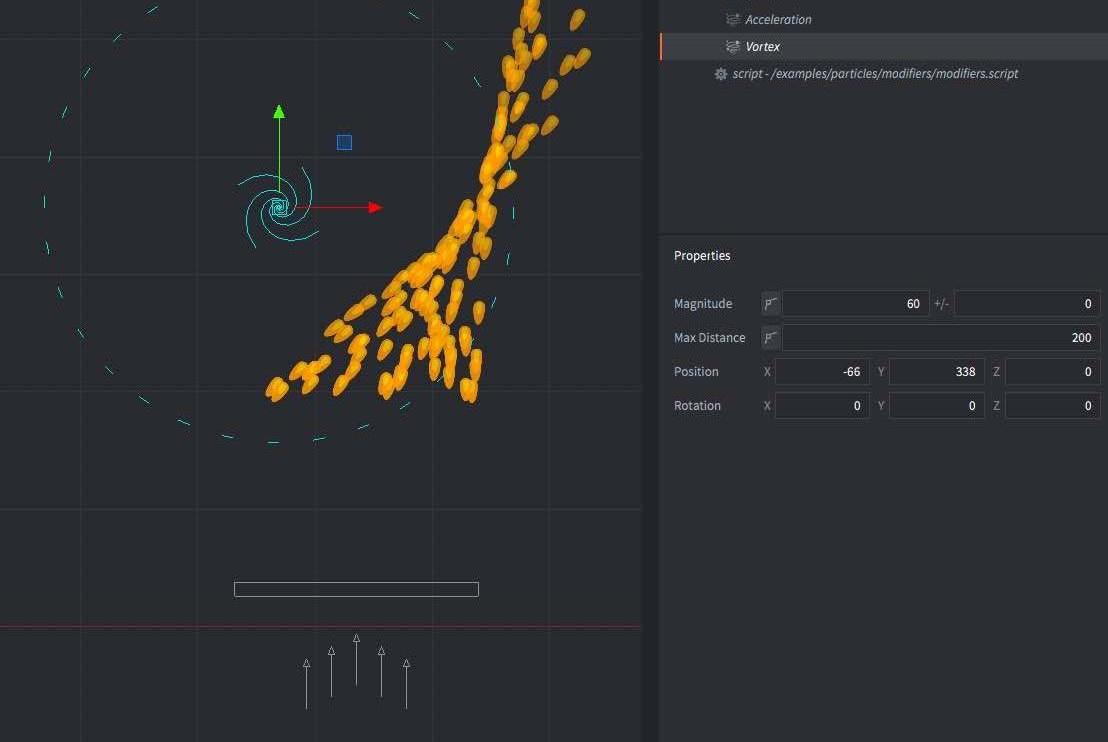Click the Magnitude property label
This screenshot has width=1108, height=742.
702,304
